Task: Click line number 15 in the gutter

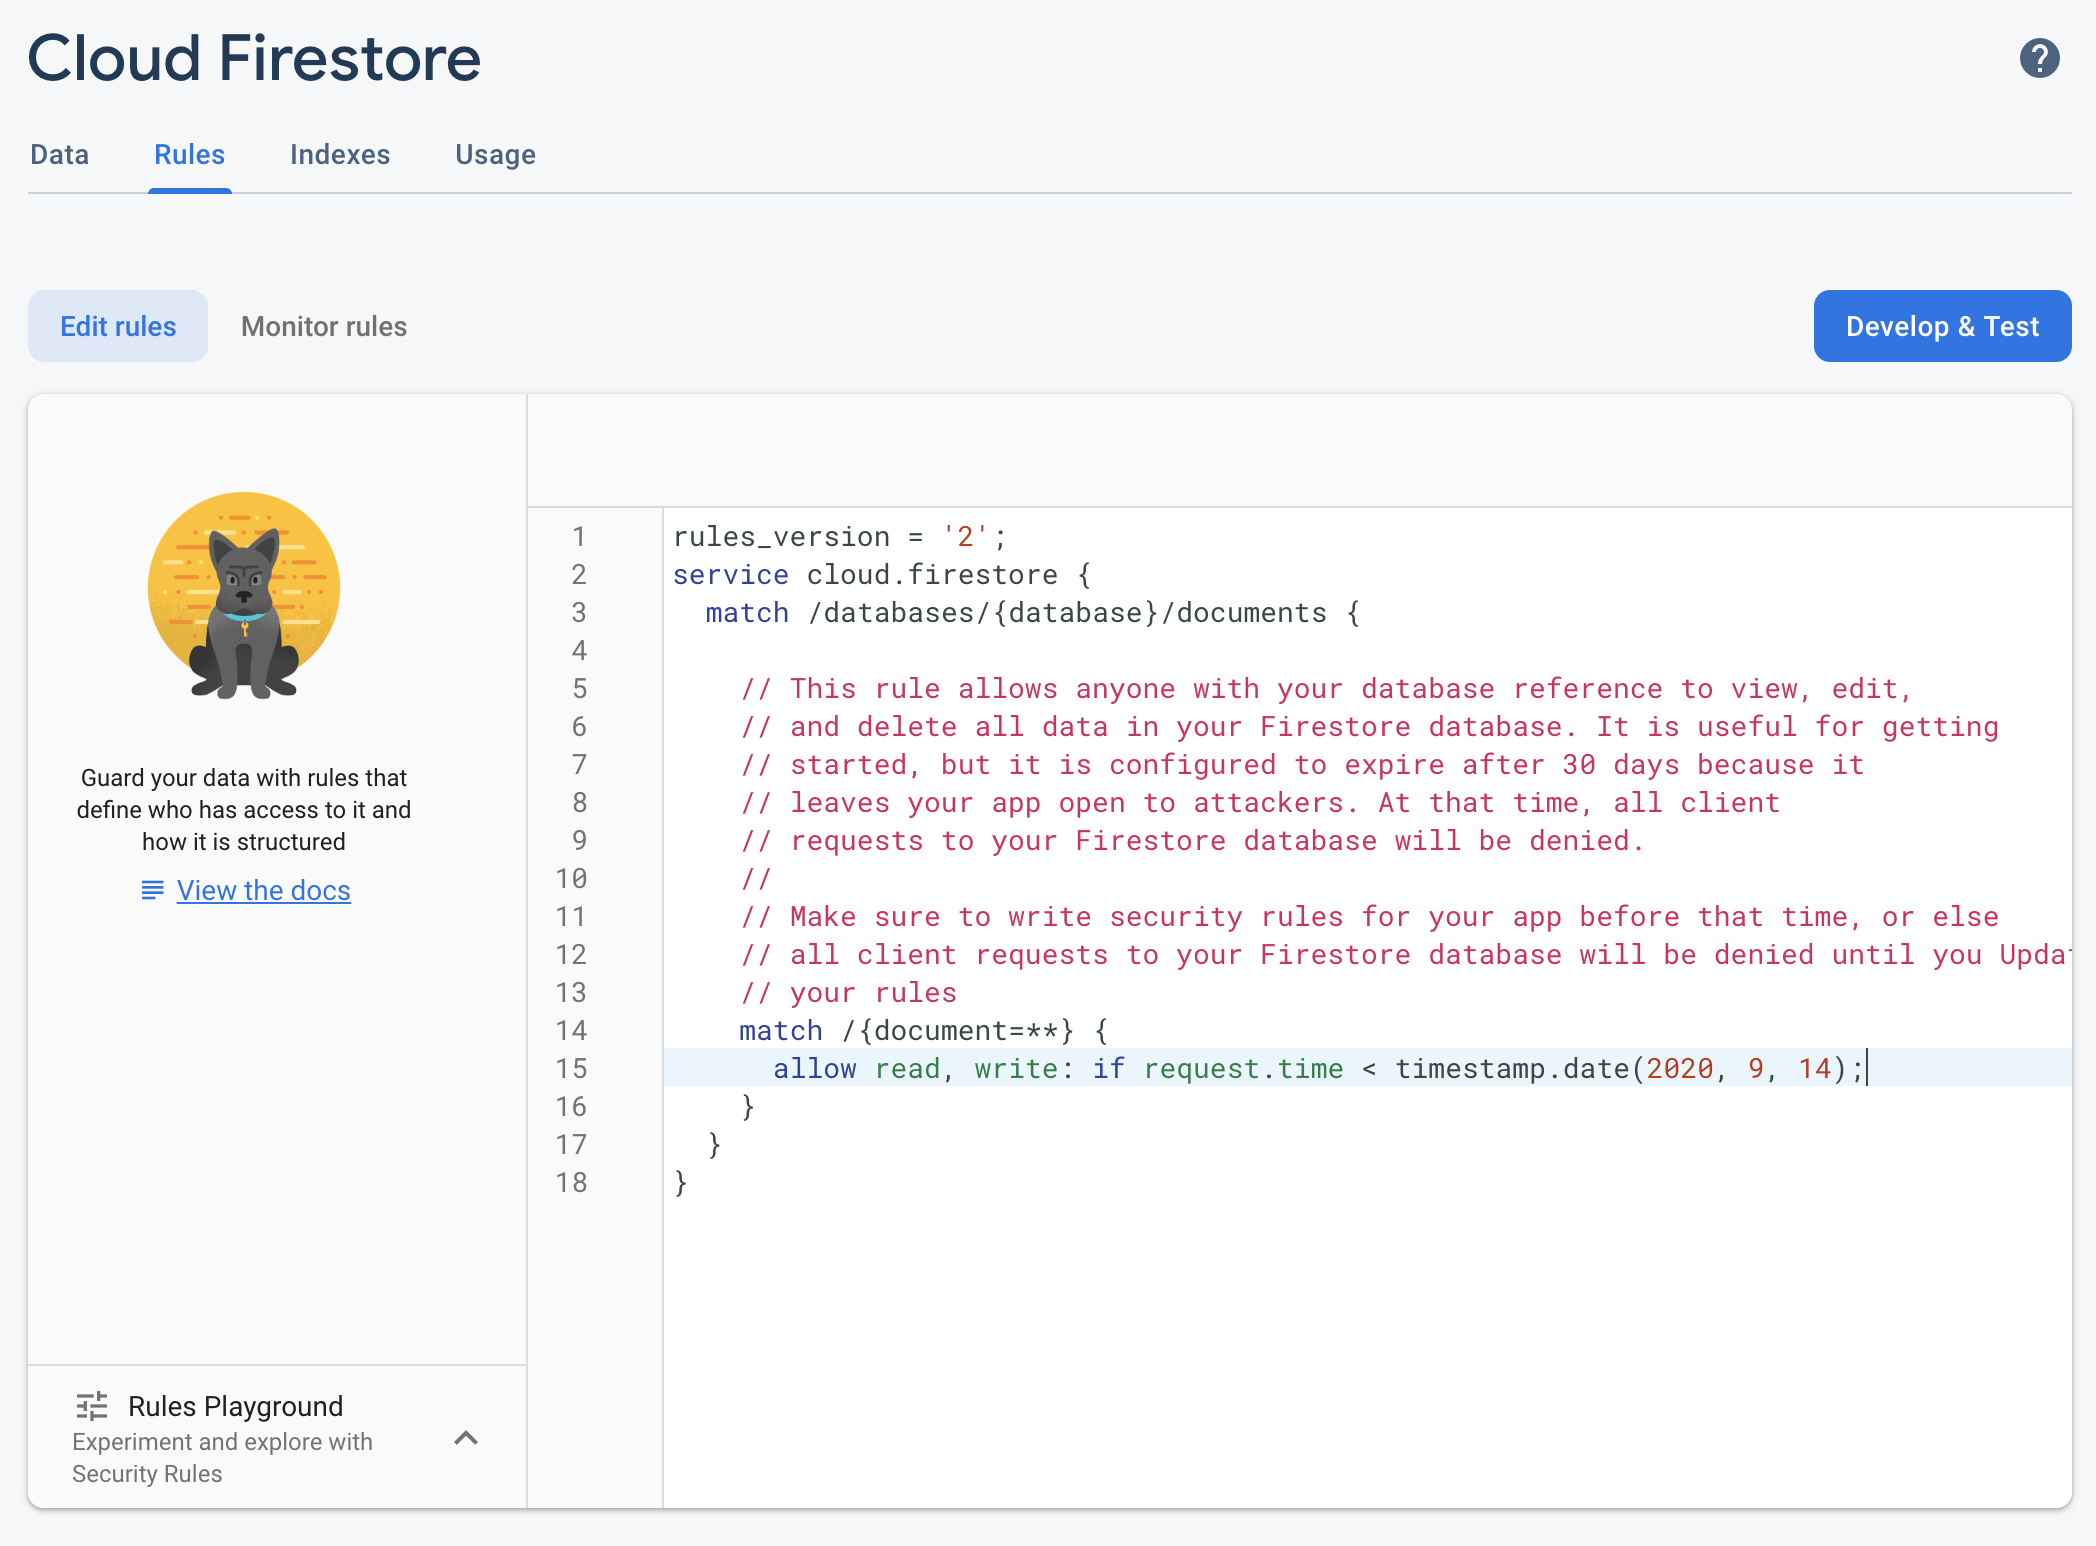Action: click(571, 1068)
